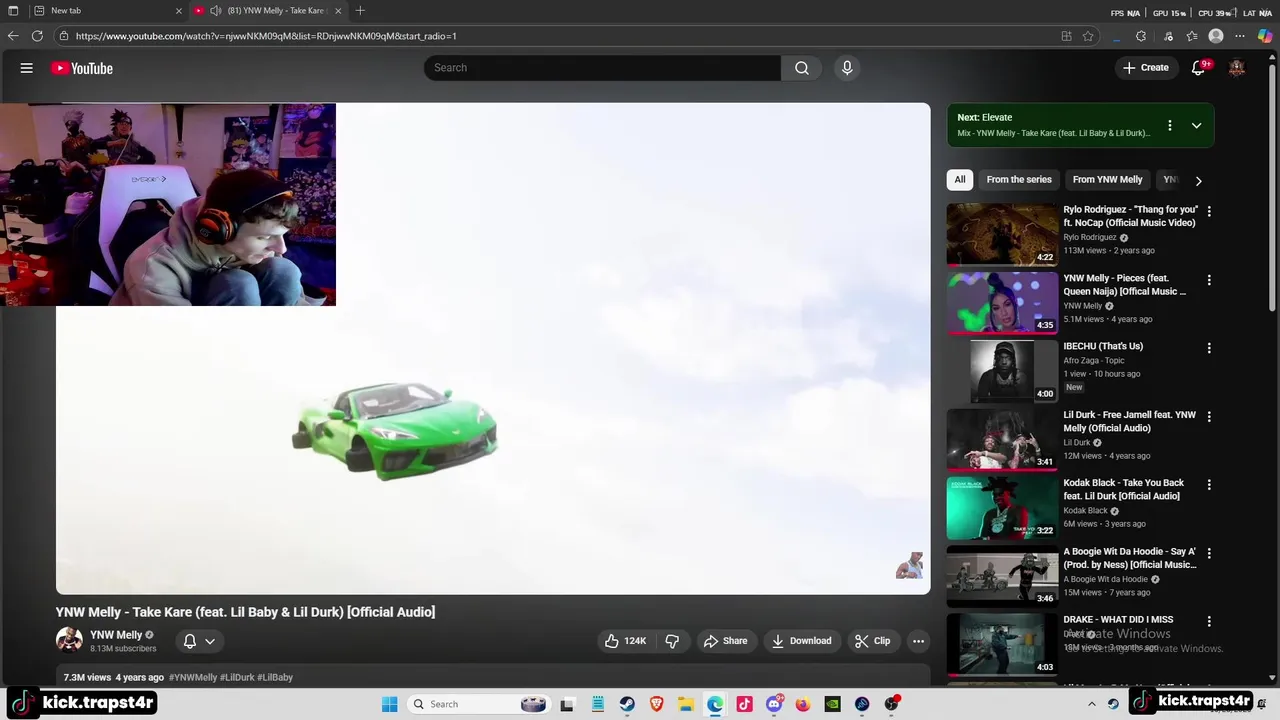The image size is (1280, 720).
Task: Open NVIDIA app from taskbar
Action: [x=832, y=704]
